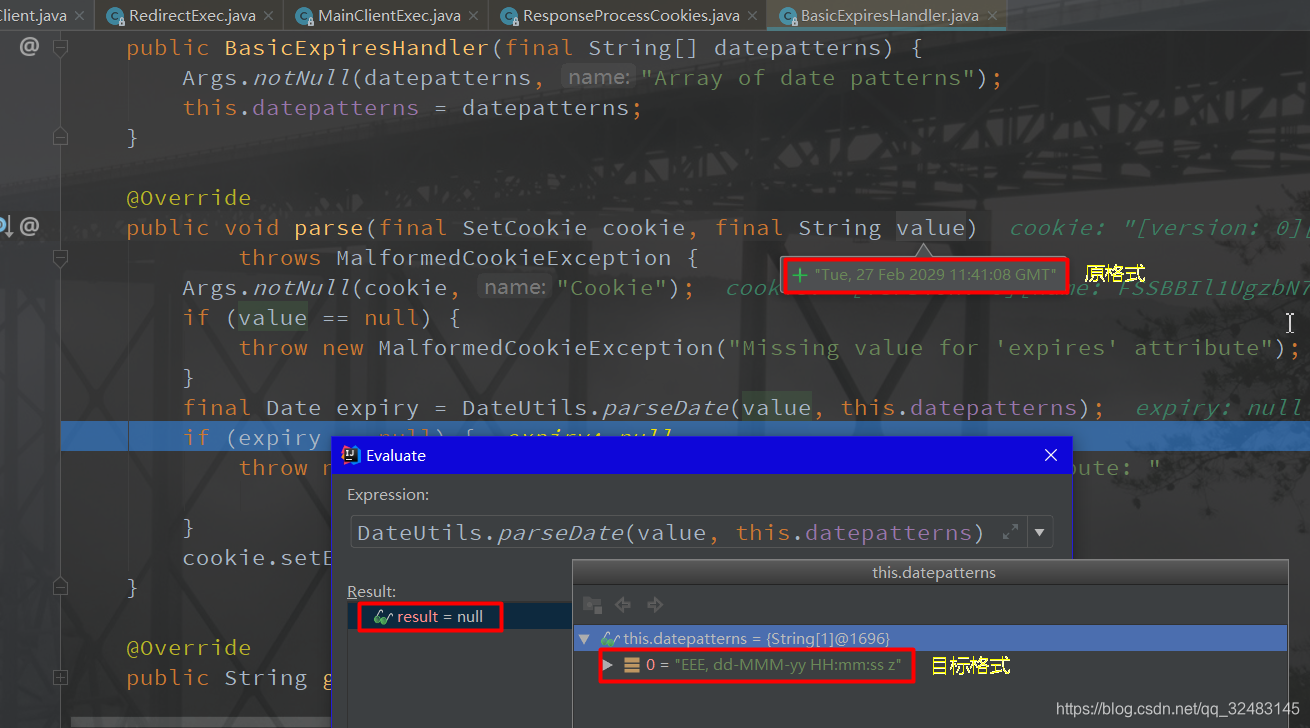Click the first toolbar icon in this.datepatterns popup
Image resolution: width=1310 pixels, height=728 pixels.
(x=592, y=605)
